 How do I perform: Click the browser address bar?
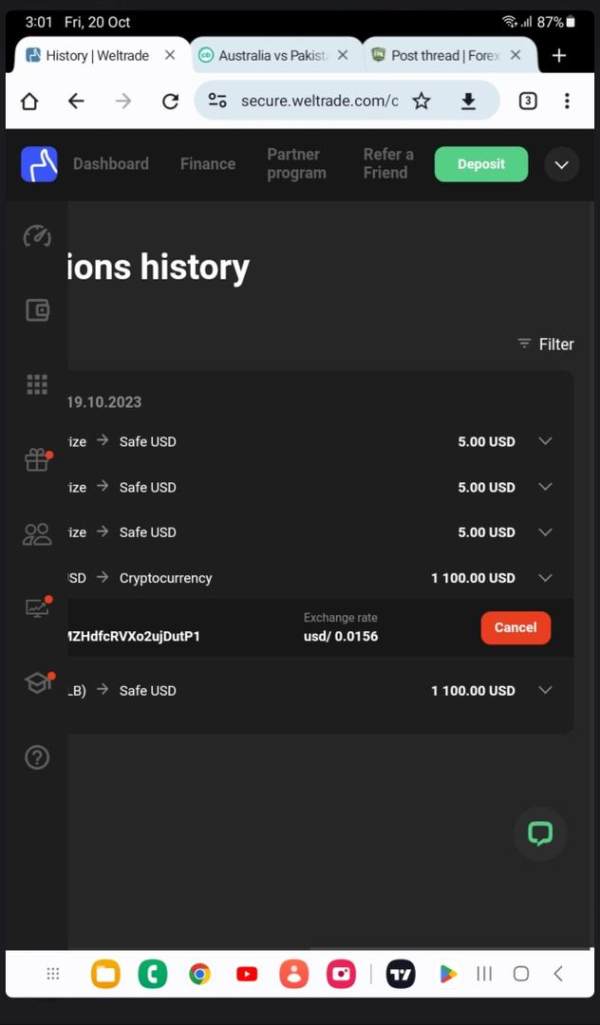click(318, 101)
